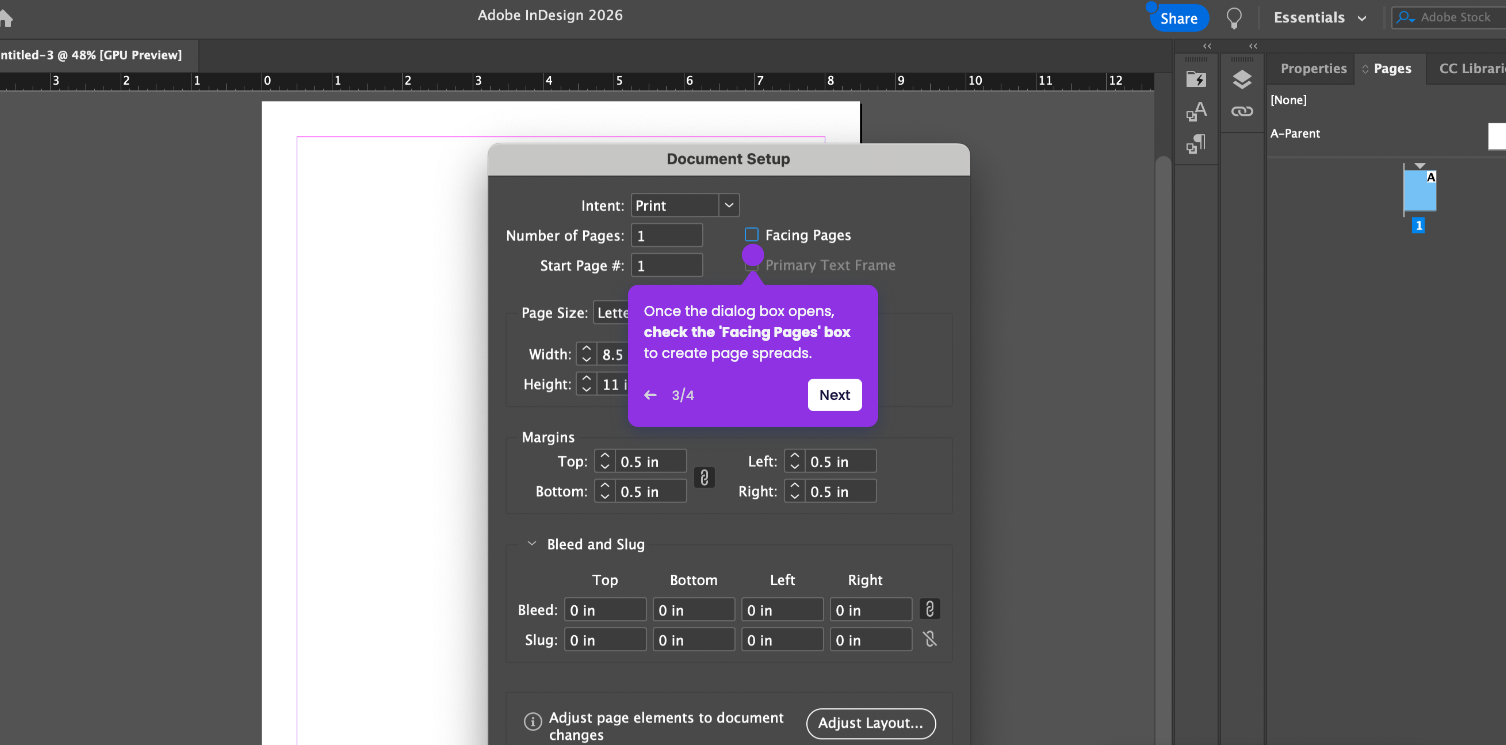Select the [None] parent row in Pages panel
The image size is (1506, 745).
click(x=1386, y=100)
